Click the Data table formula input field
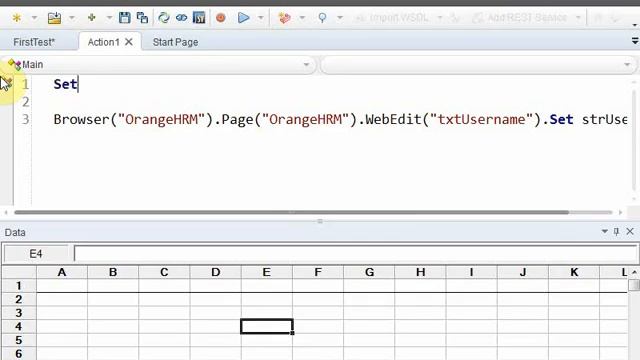 coord(356,253)
